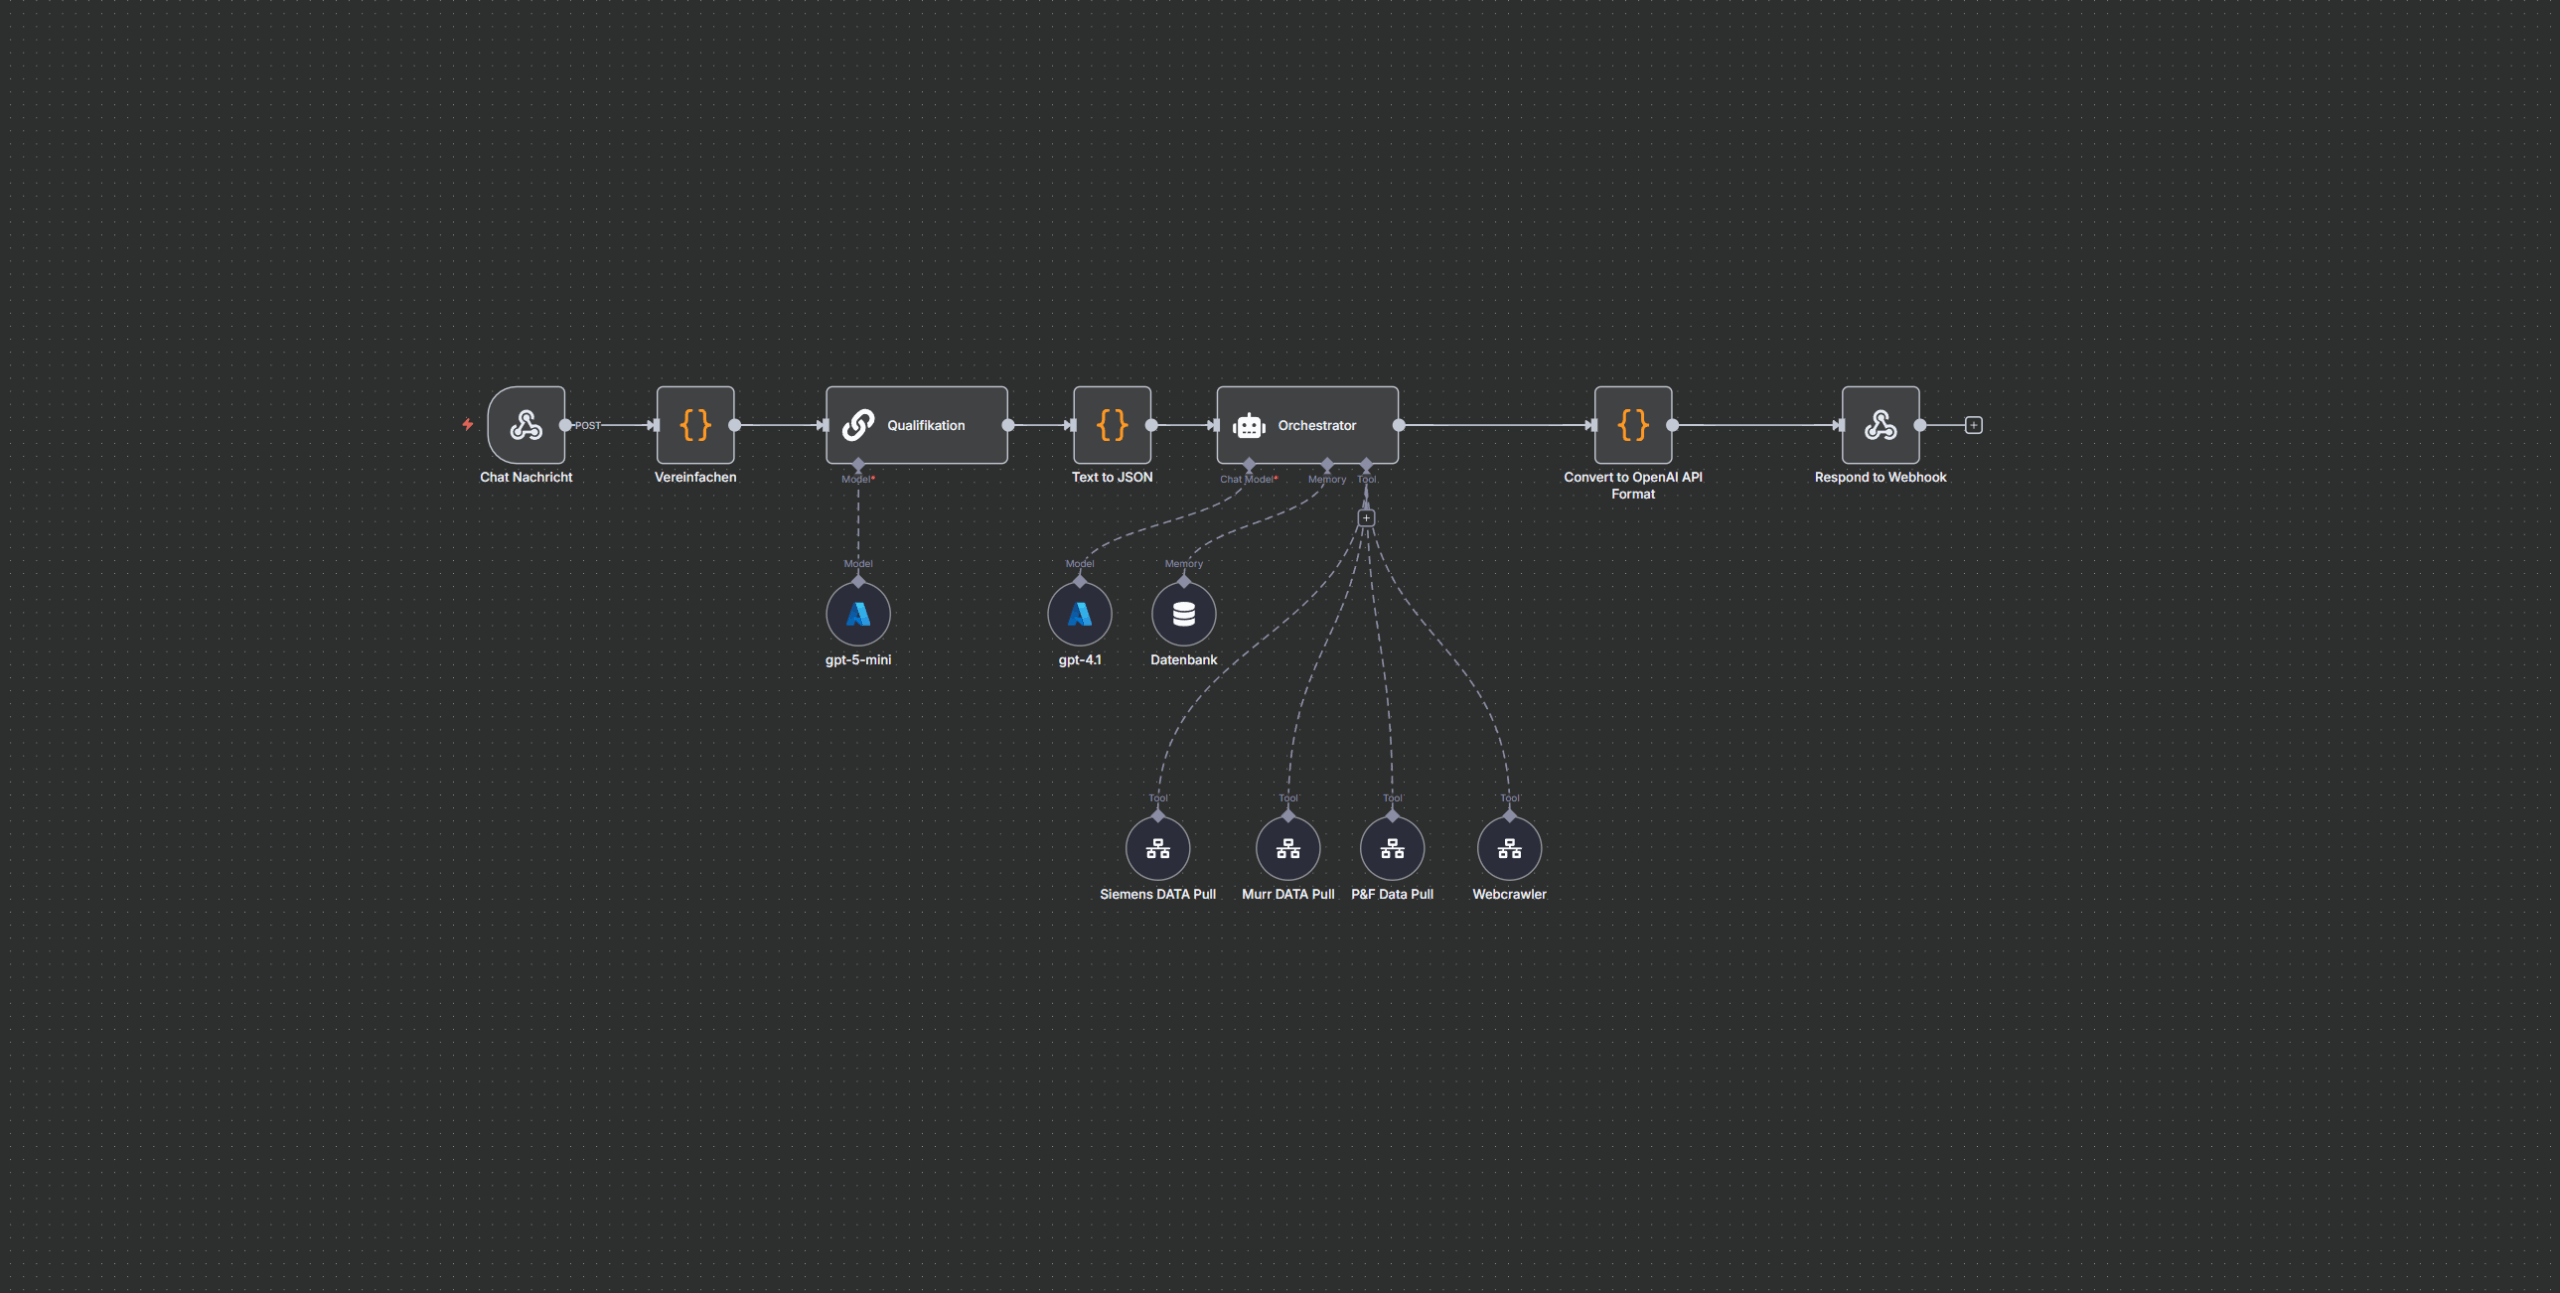2560x1293 pixels.
Task: Select the Webcrawler tool node
Action: pyautogui.click(x=1509, y=849)
